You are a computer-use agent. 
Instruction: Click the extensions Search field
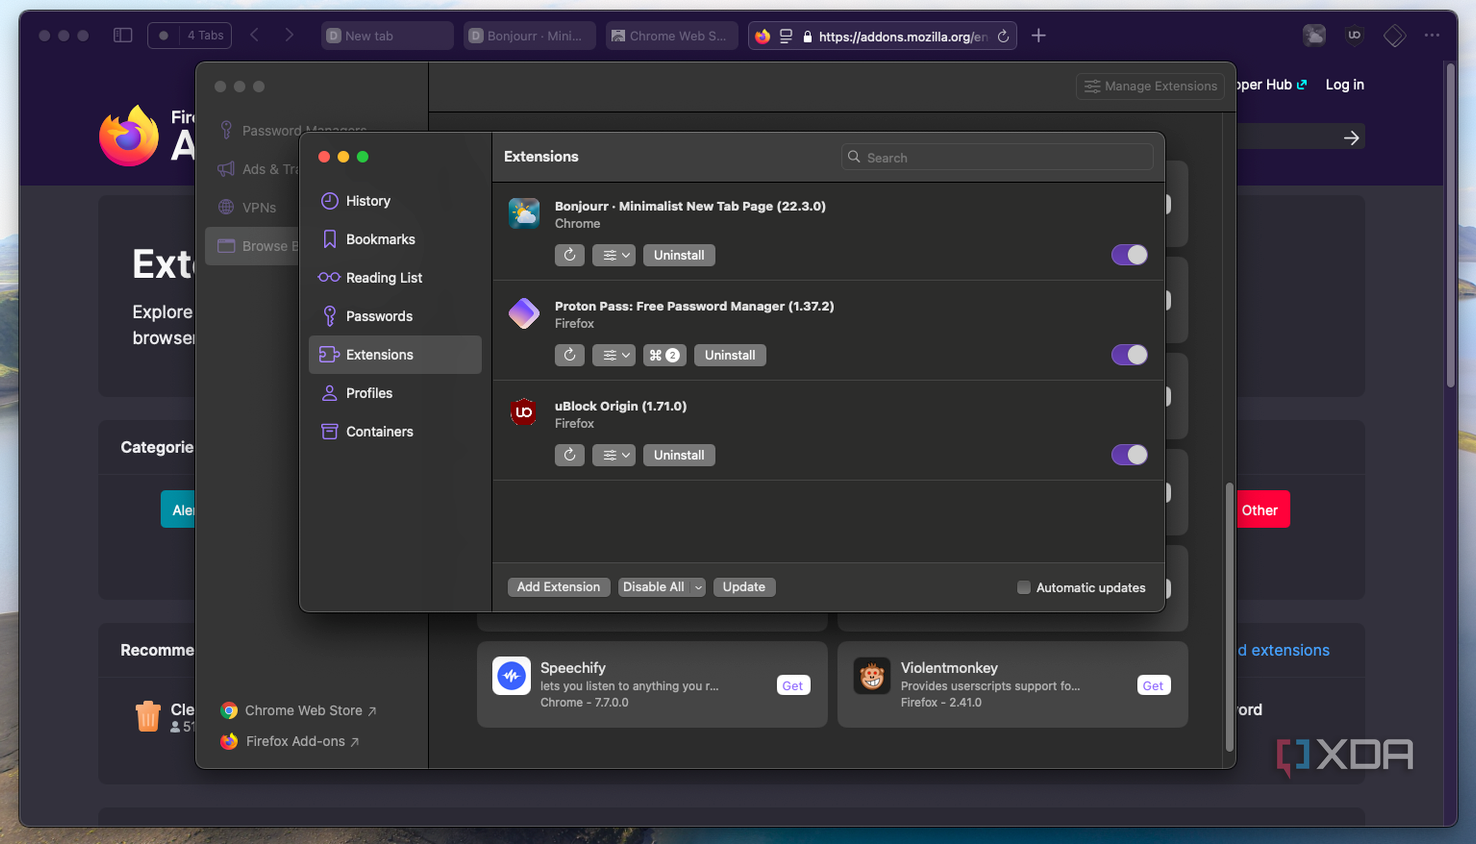point(997,157)
